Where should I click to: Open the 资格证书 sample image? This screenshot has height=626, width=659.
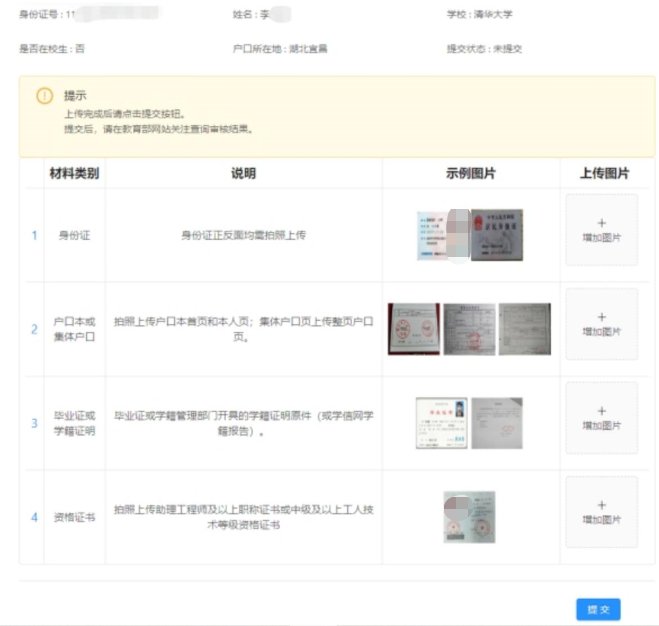[x=468, y=517]
